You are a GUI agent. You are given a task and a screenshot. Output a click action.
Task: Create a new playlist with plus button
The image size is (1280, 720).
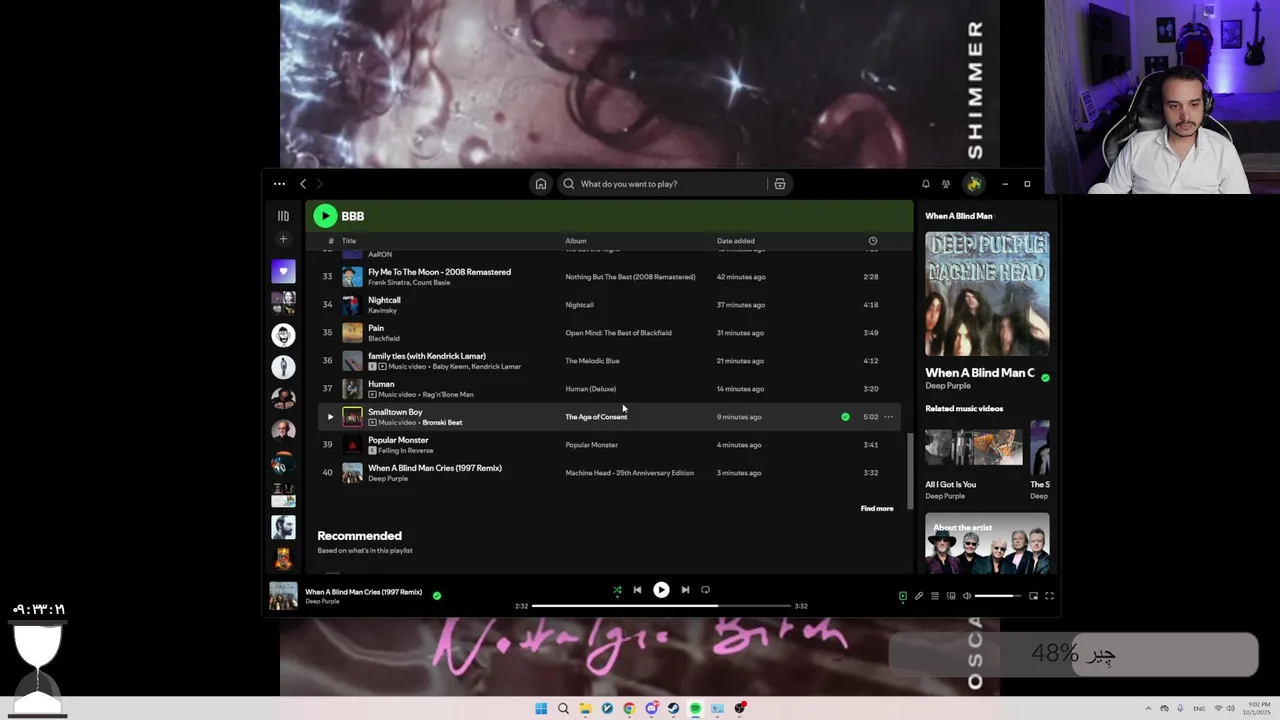tap(283, 239)
